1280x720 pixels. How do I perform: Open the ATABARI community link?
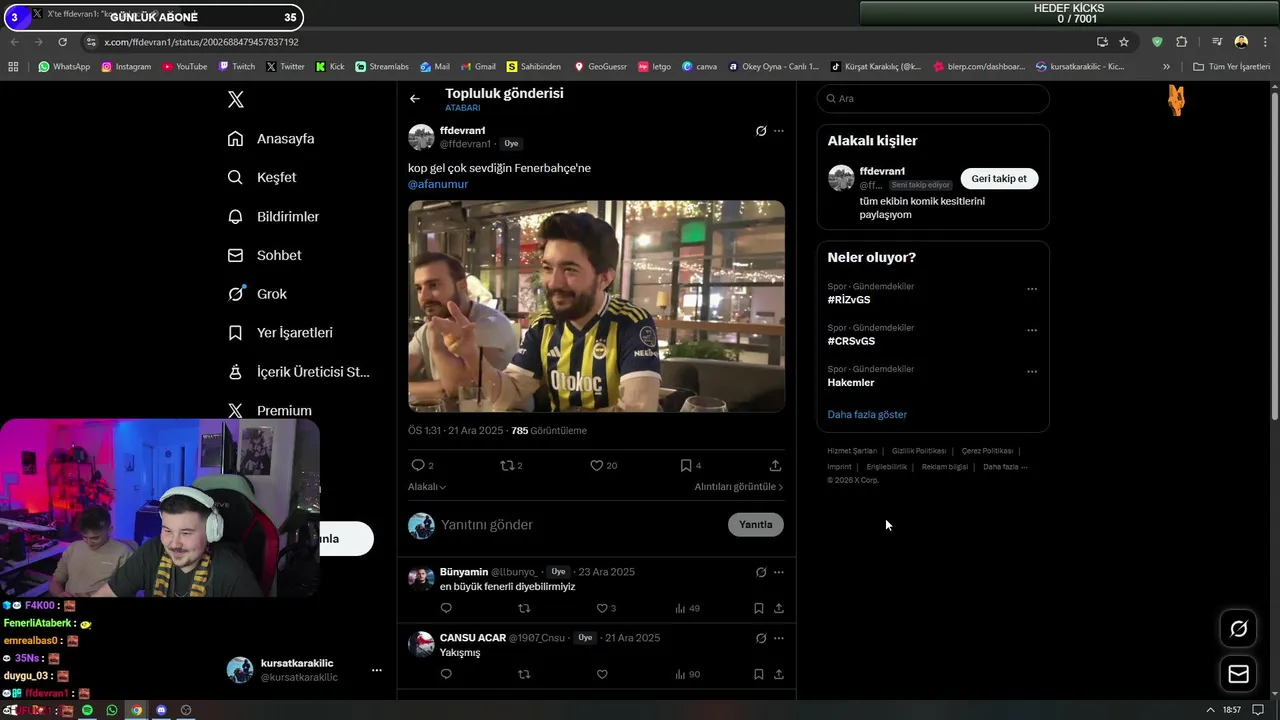463,108
